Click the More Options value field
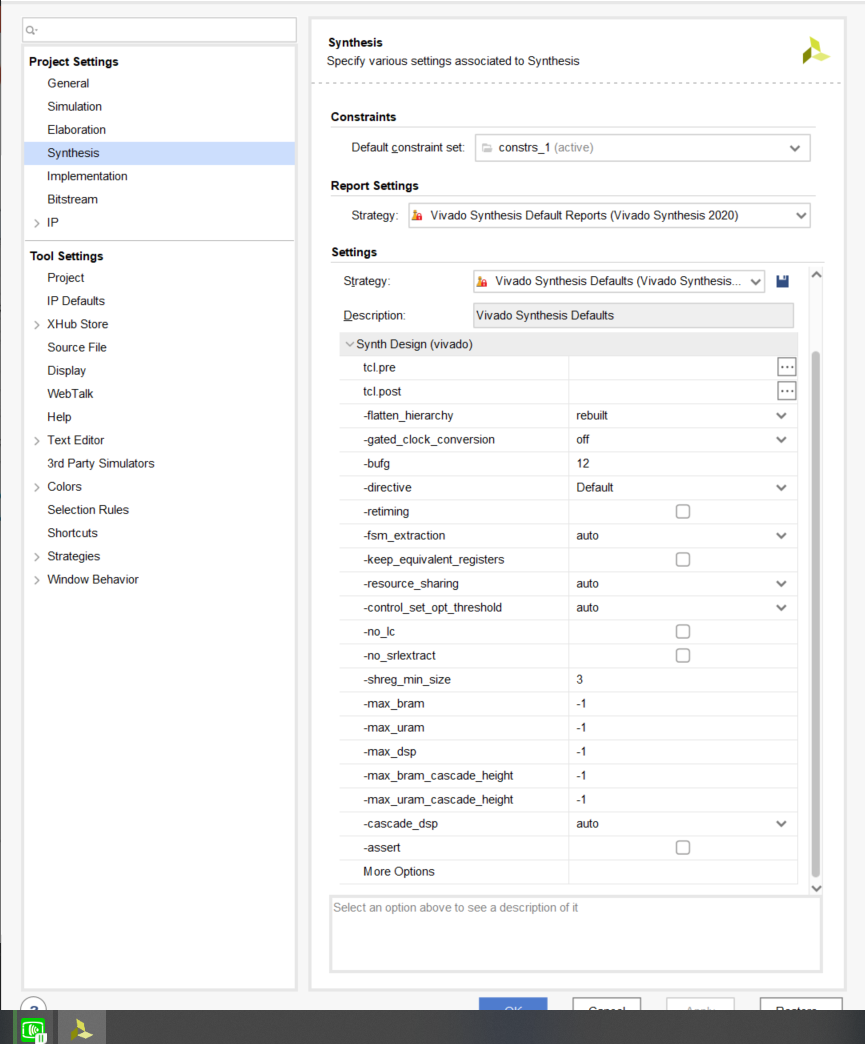The width and height of the screenshot is (865, 1044). point(683,872)
